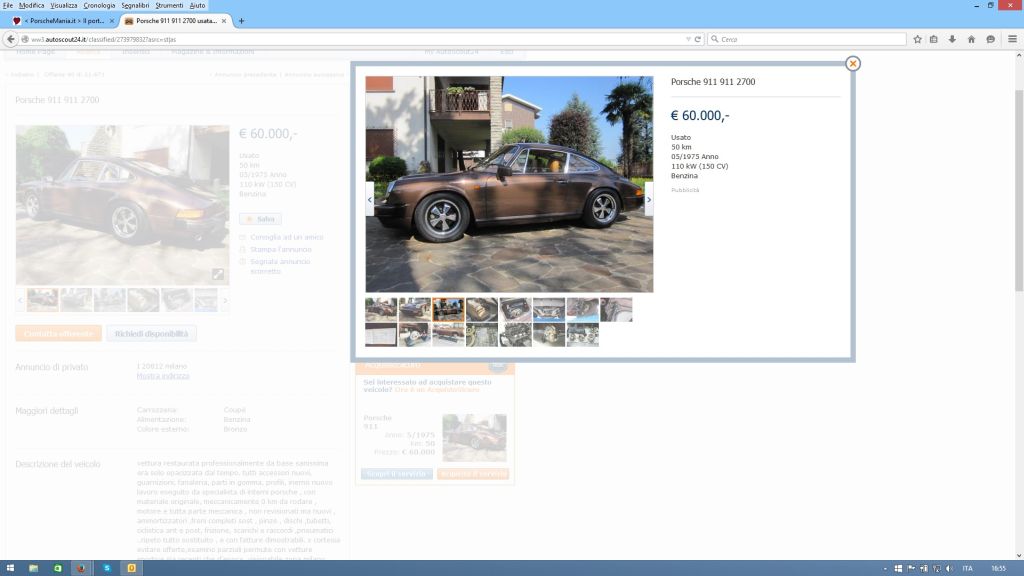This screenshot has width=1024, height=576.
Task: Show the next photo in the gallery
Action: tap(648, 199)
